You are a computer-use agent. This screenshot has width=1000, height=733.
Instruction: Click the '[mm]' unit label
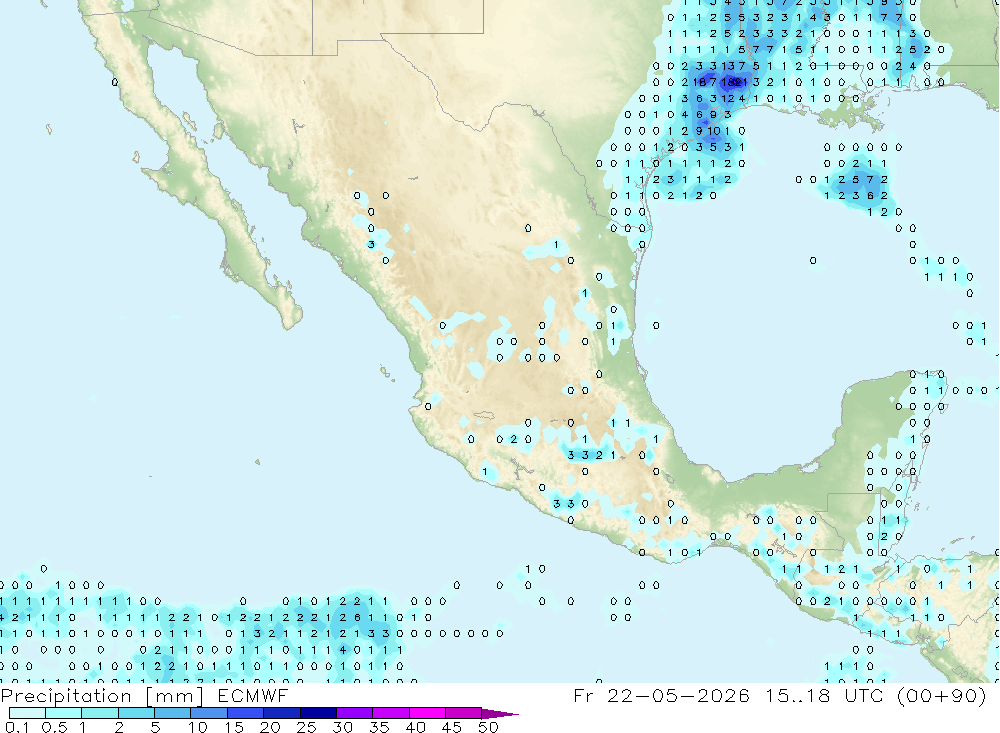pyautogui.click(x=174, y=696)
